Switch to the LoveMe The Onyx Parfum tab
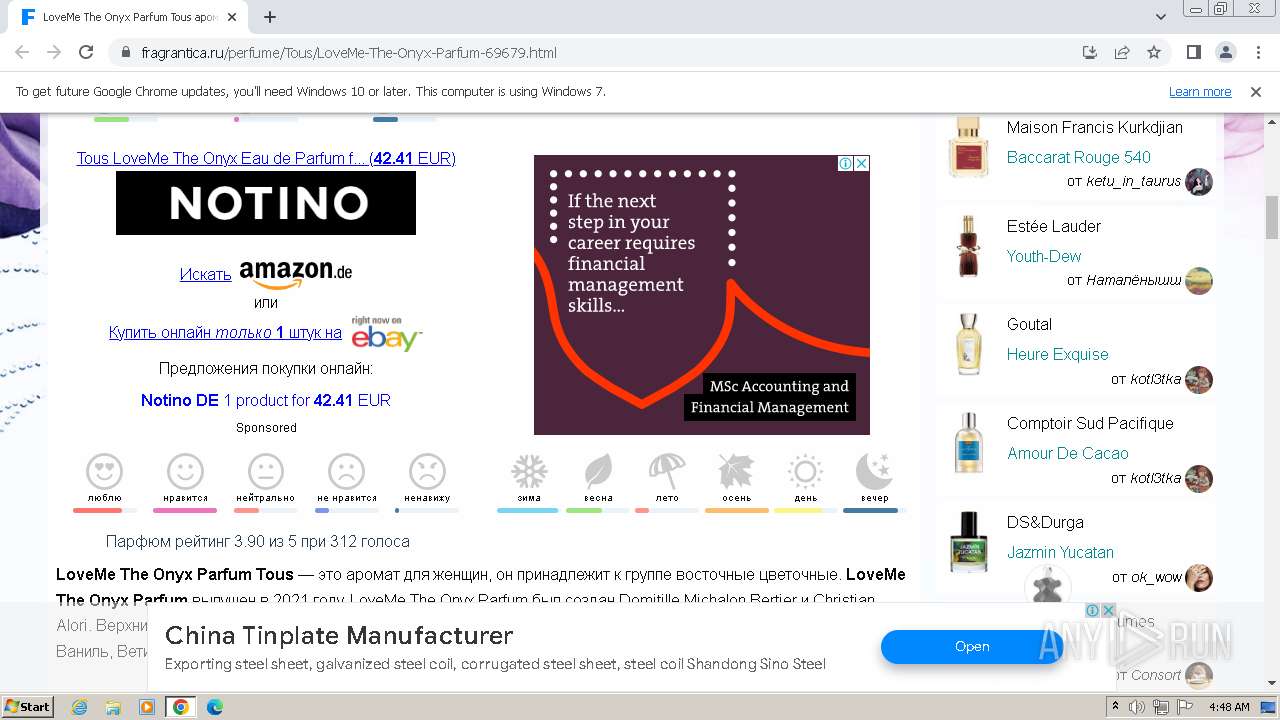 point(130,17)
